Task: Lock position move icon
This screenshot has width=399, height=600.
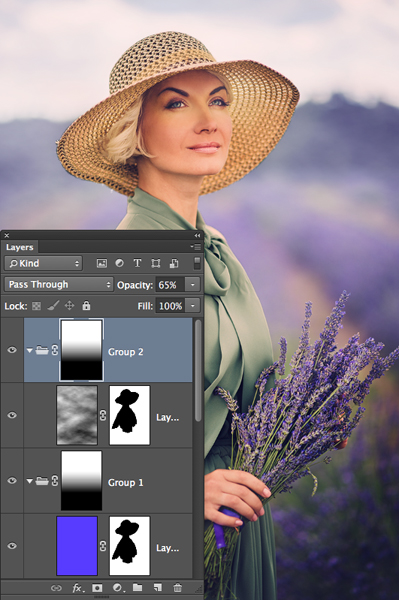Action: coord(69,306)
